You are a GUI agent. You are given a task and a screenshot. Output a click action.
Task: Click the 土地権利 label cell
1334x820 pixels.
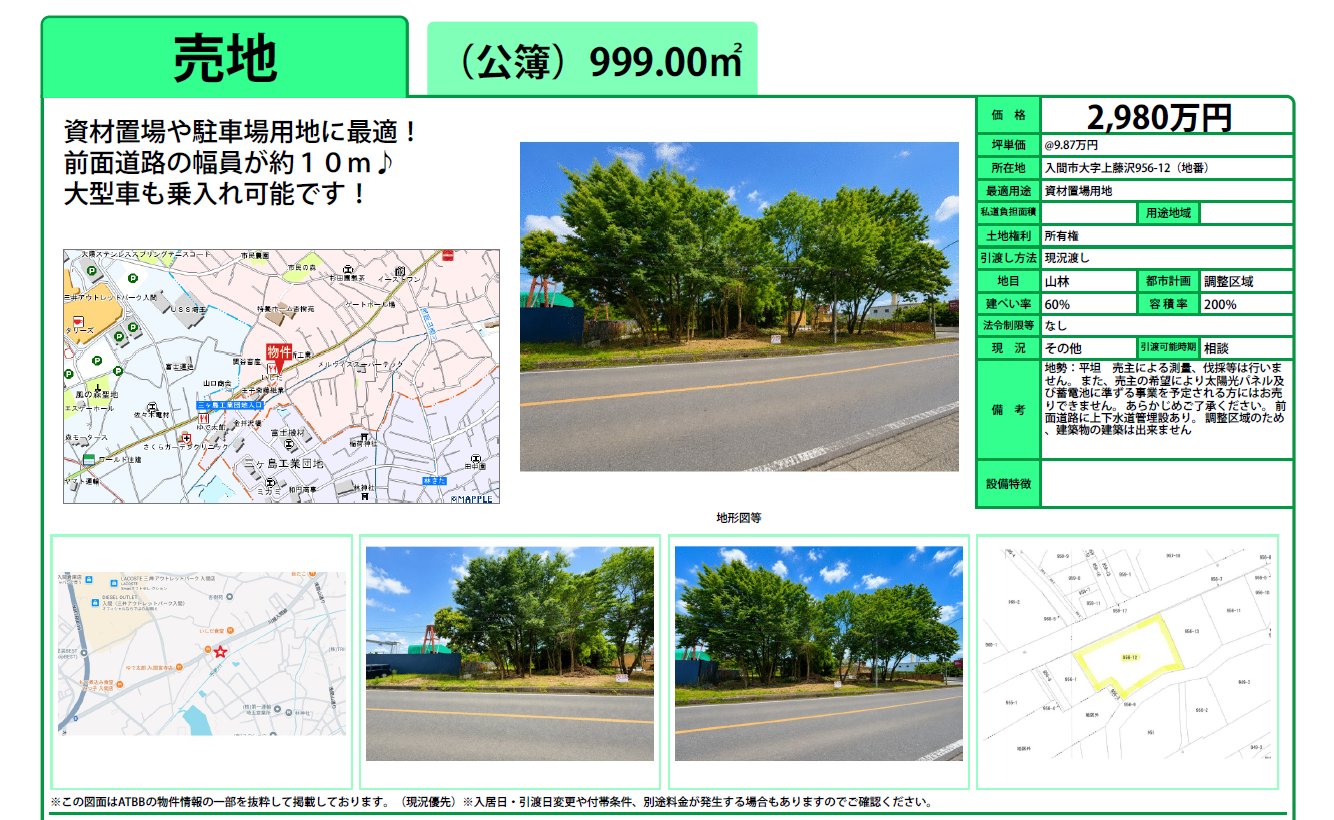click(x=1009, y=236)
